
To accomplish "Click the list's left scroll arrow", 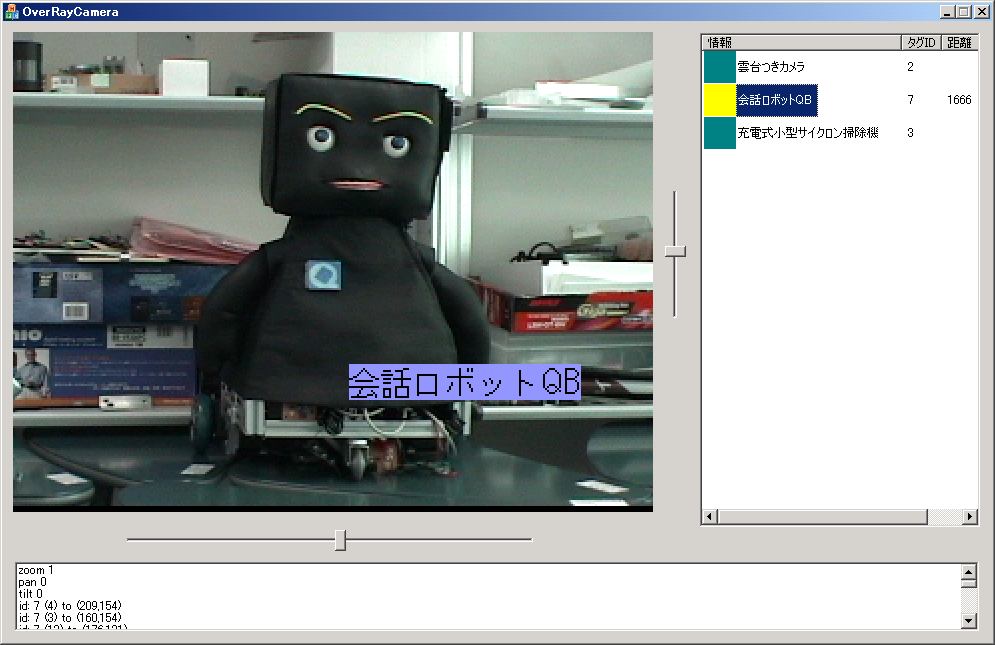I will click(x=710, y=517).
